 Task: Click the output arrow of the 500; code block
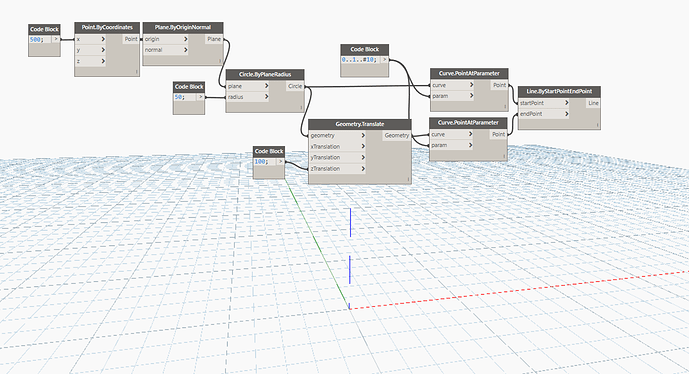coord(56,39)
